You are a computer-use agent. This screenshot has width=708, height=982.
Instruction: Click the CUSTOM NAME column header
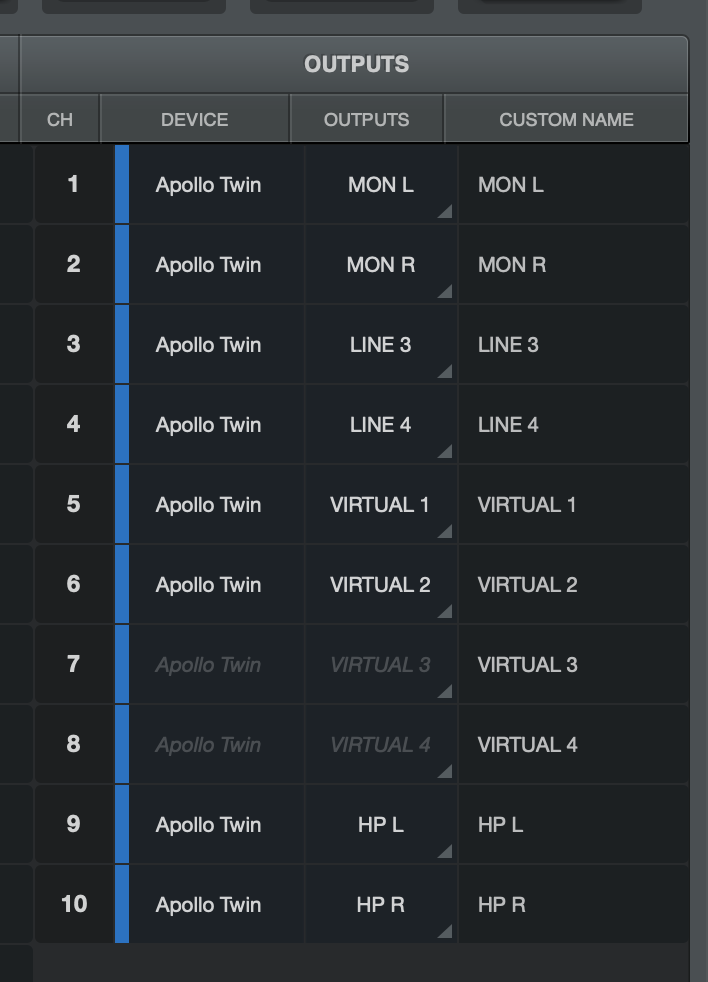click(x=566, y=119)
